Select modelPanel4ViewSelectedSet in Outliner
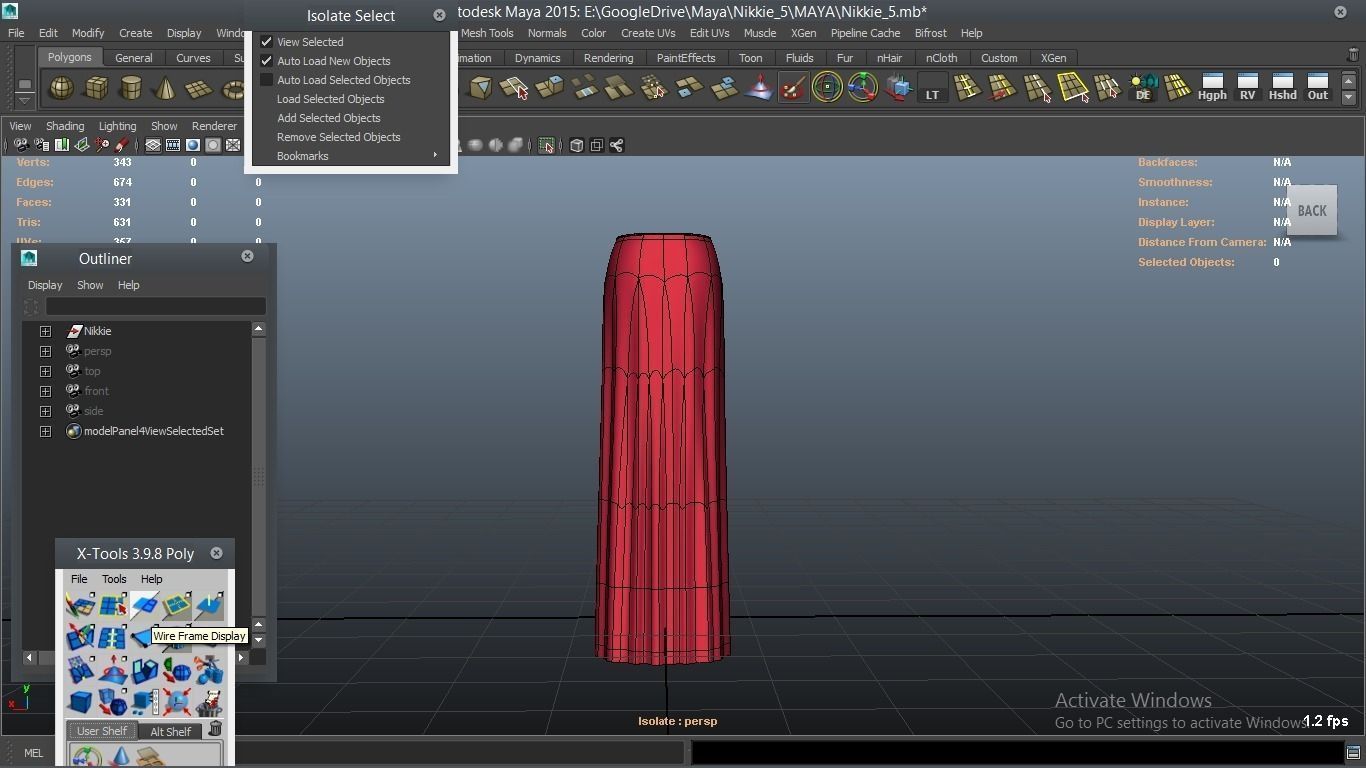 (153, 431)
